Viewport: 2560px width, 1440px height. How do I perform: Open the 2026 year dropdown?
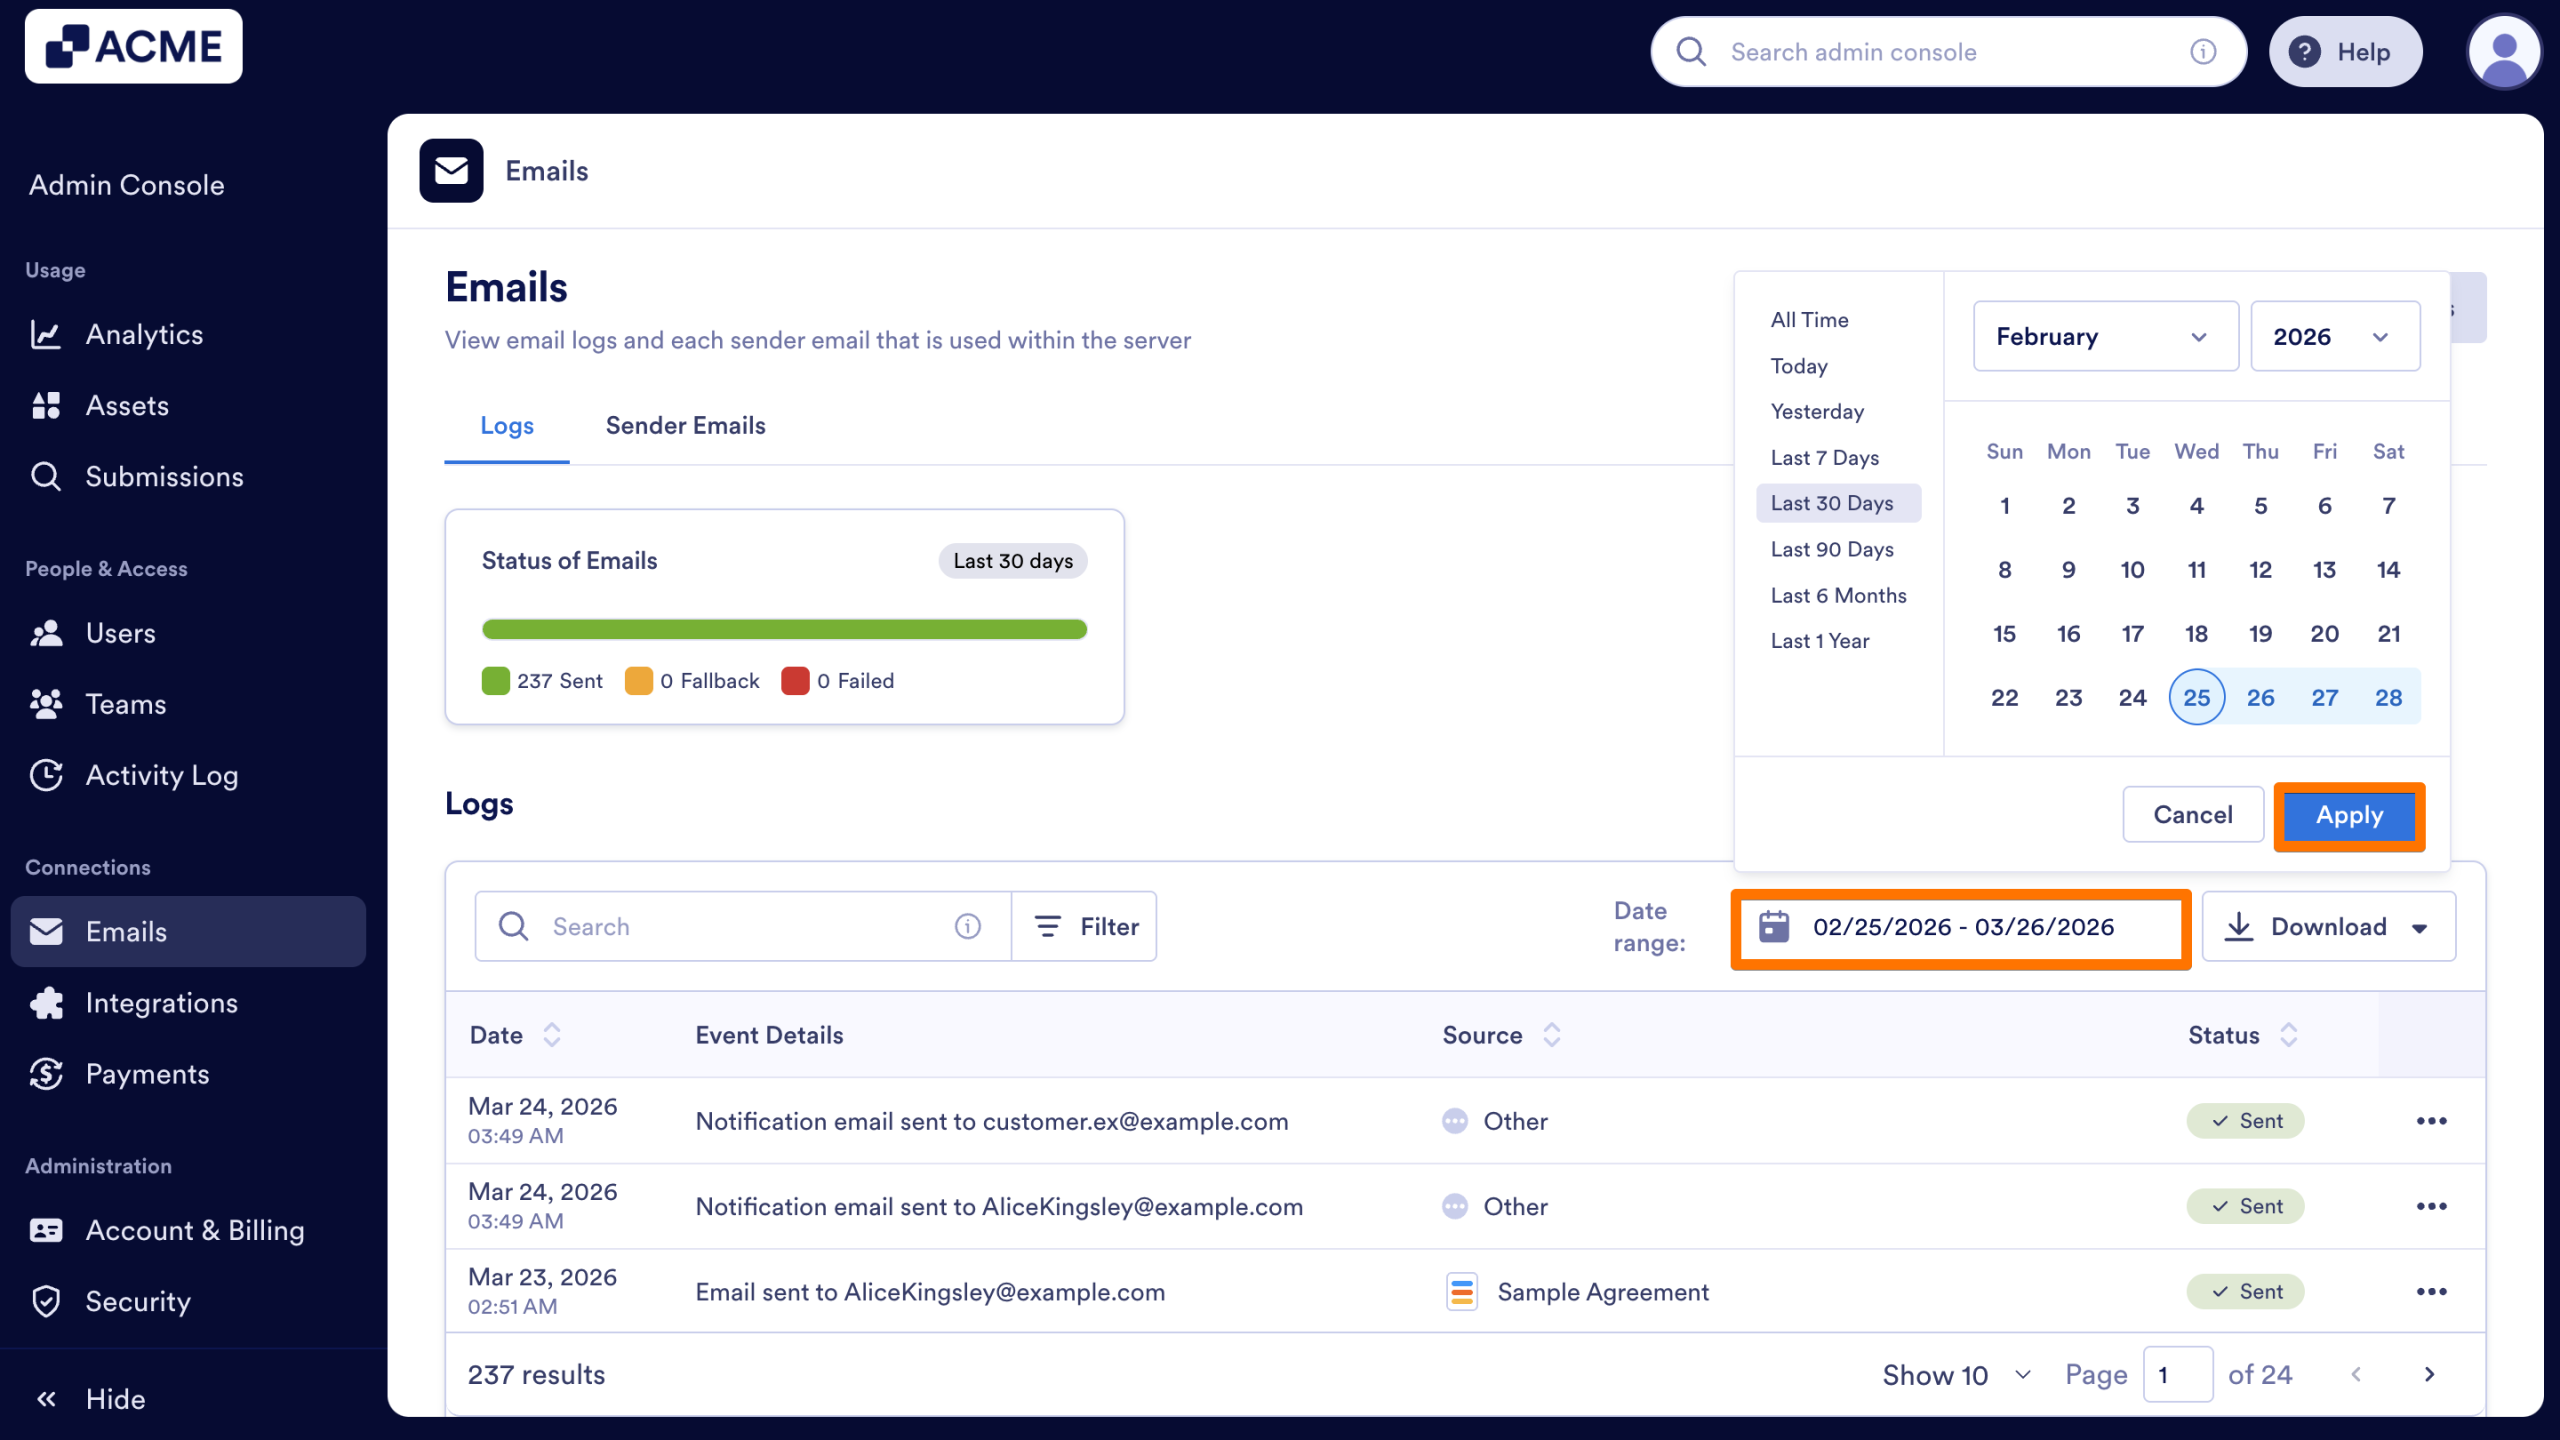[2334, 336]
